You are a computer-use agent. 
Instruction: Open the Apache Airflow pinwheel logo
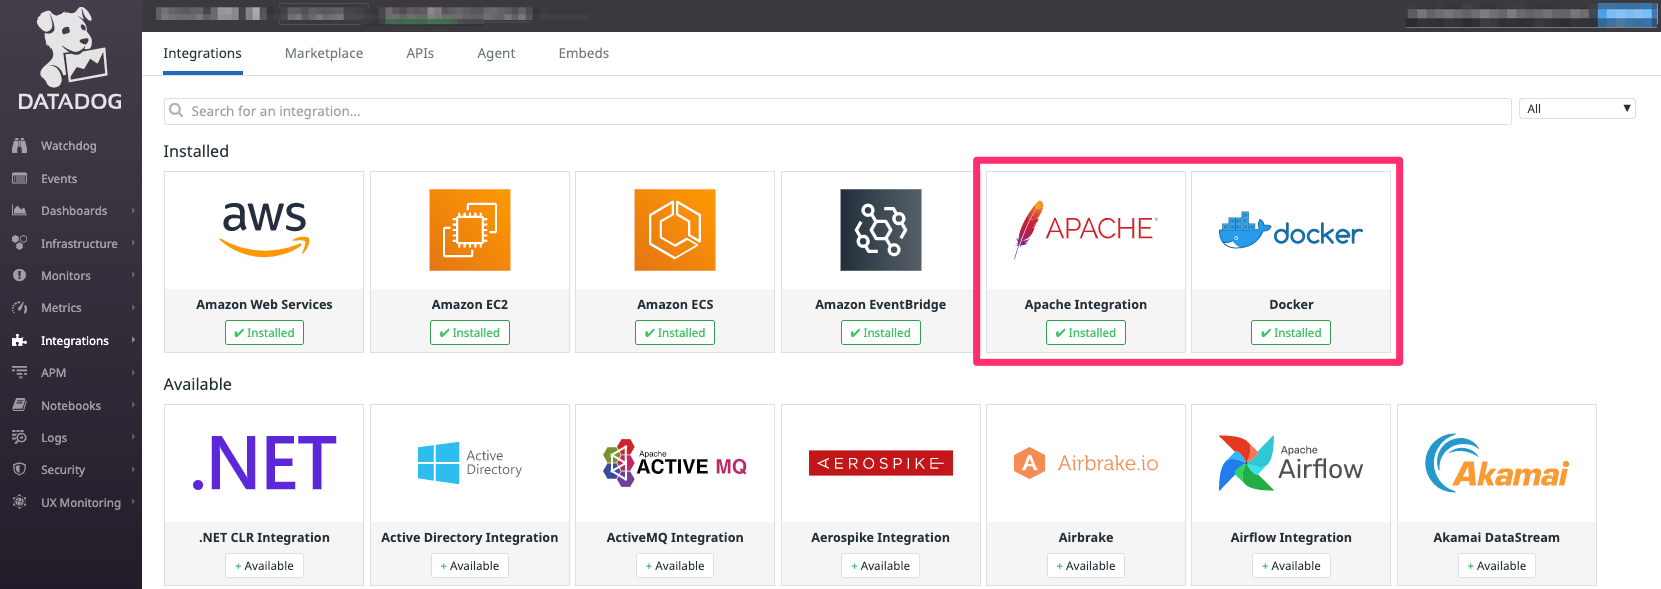(x=1291, y=463)
